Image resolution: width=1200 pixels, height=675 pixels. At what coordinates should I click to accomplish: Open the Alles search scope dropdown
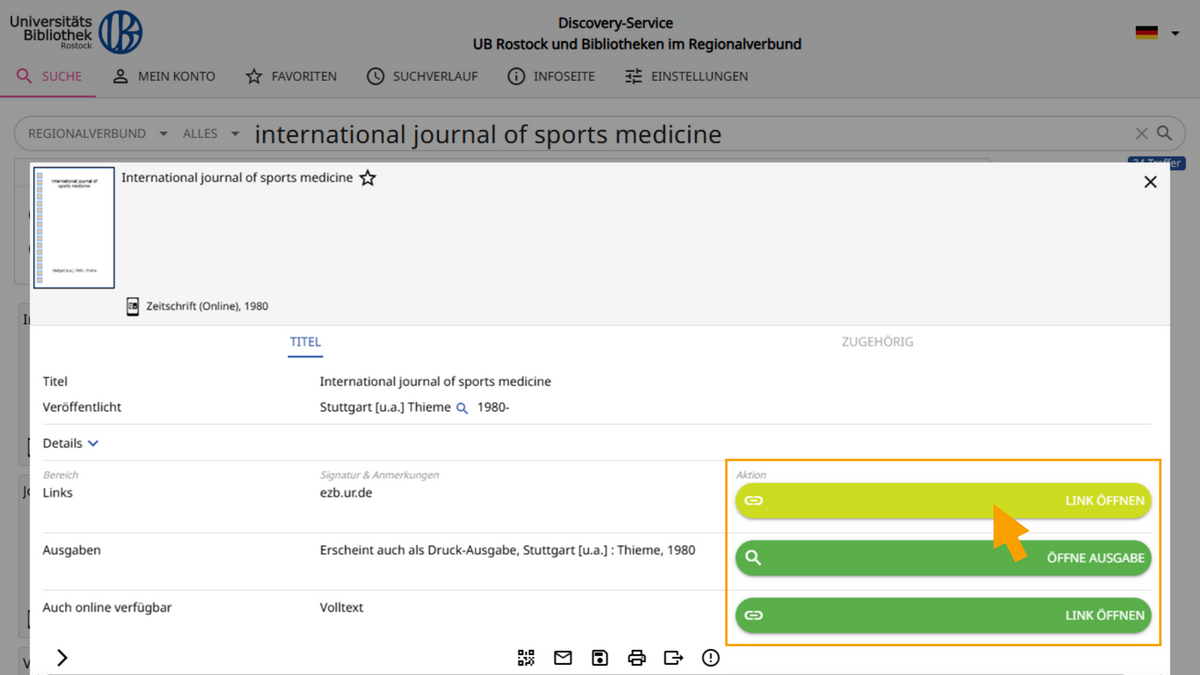(x=210, y=133)
